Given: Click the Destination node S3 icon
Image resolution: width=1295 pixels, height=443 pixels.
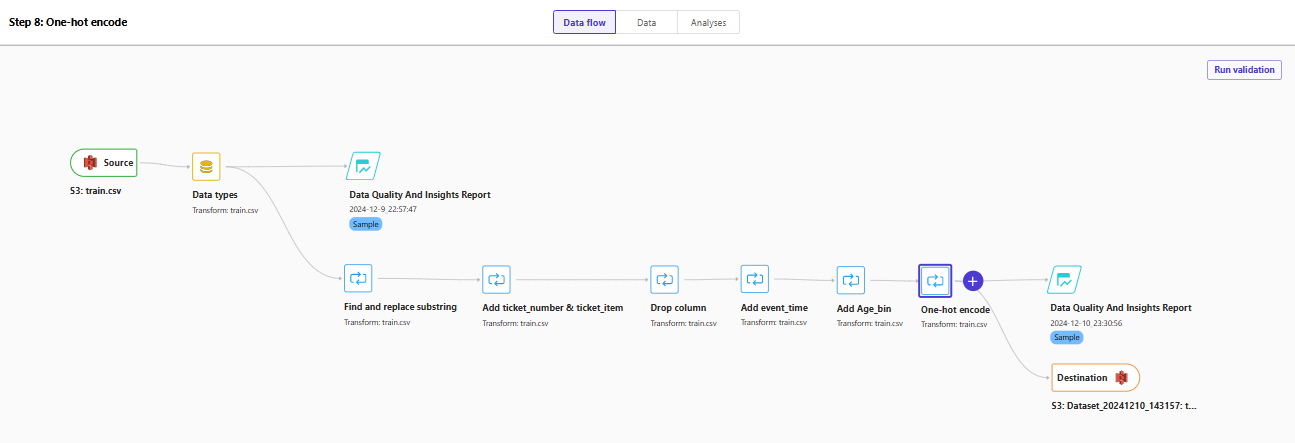Looking at the screenshot, I should pyautogui.click(x=1122, y=378).
